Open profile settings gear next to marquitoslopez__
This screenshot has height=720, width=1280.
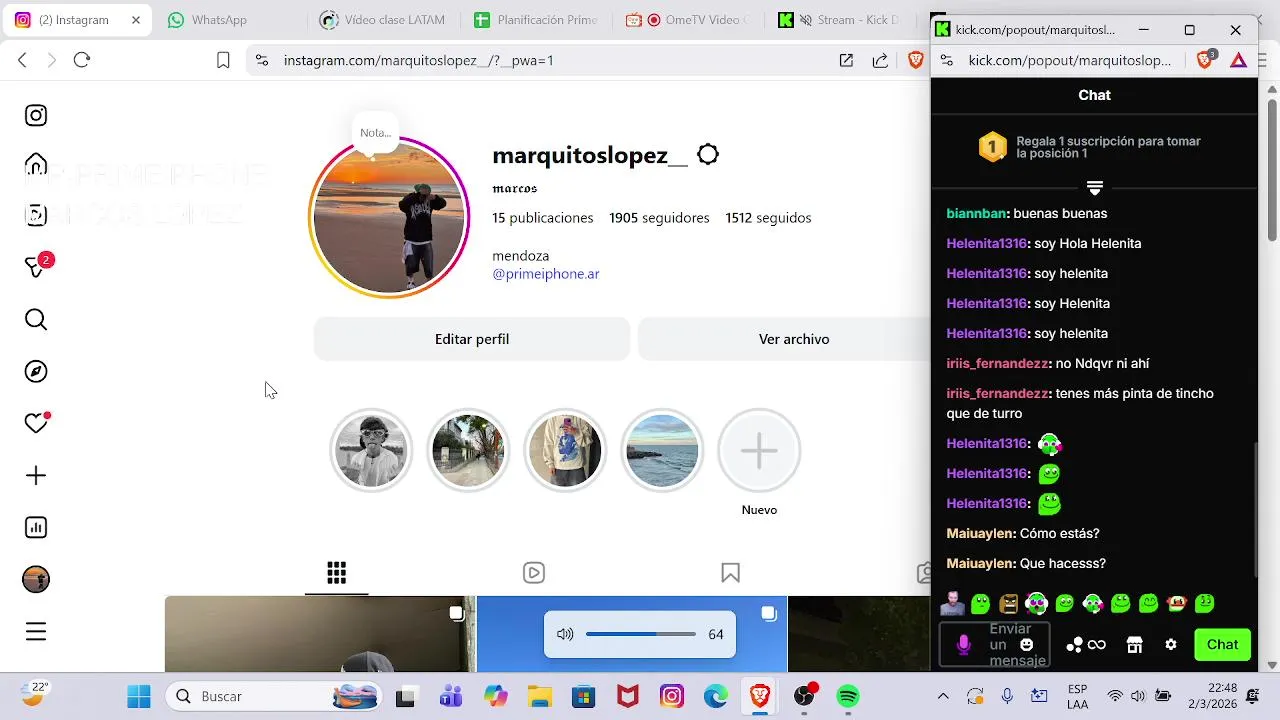[x=708, y=155]
